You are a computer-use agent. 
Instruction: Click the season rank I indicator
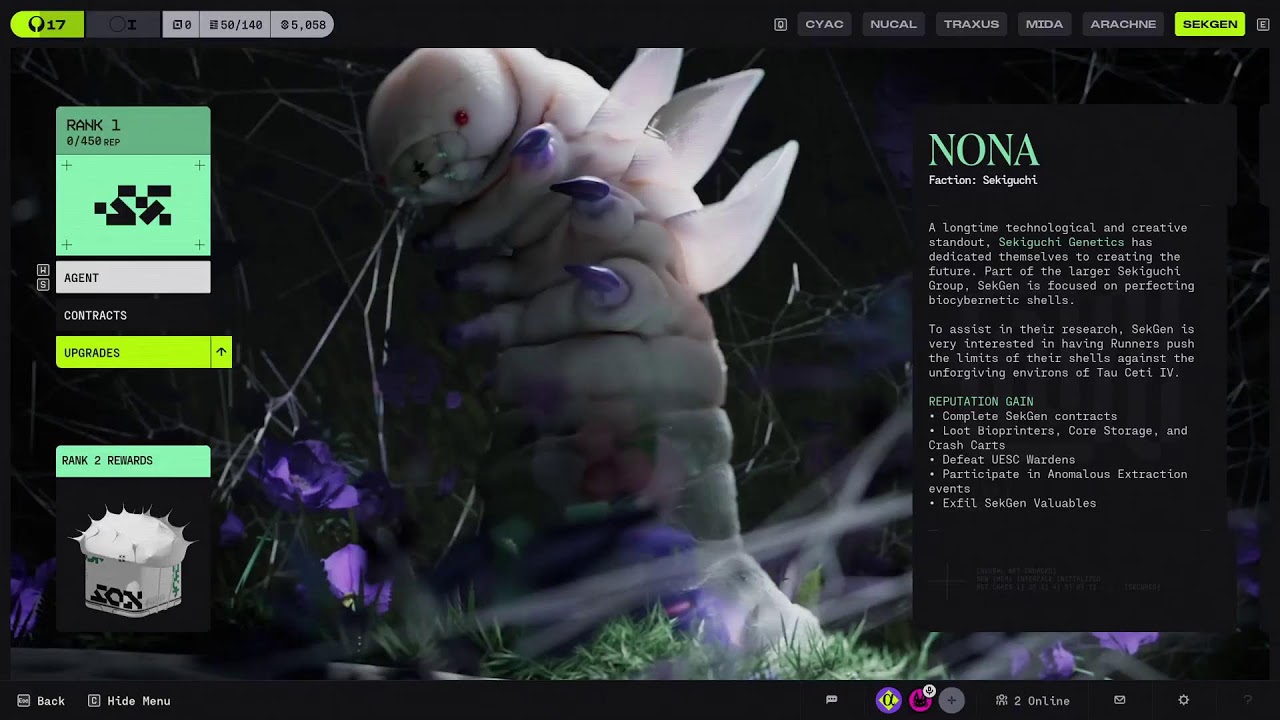[123, 24]
